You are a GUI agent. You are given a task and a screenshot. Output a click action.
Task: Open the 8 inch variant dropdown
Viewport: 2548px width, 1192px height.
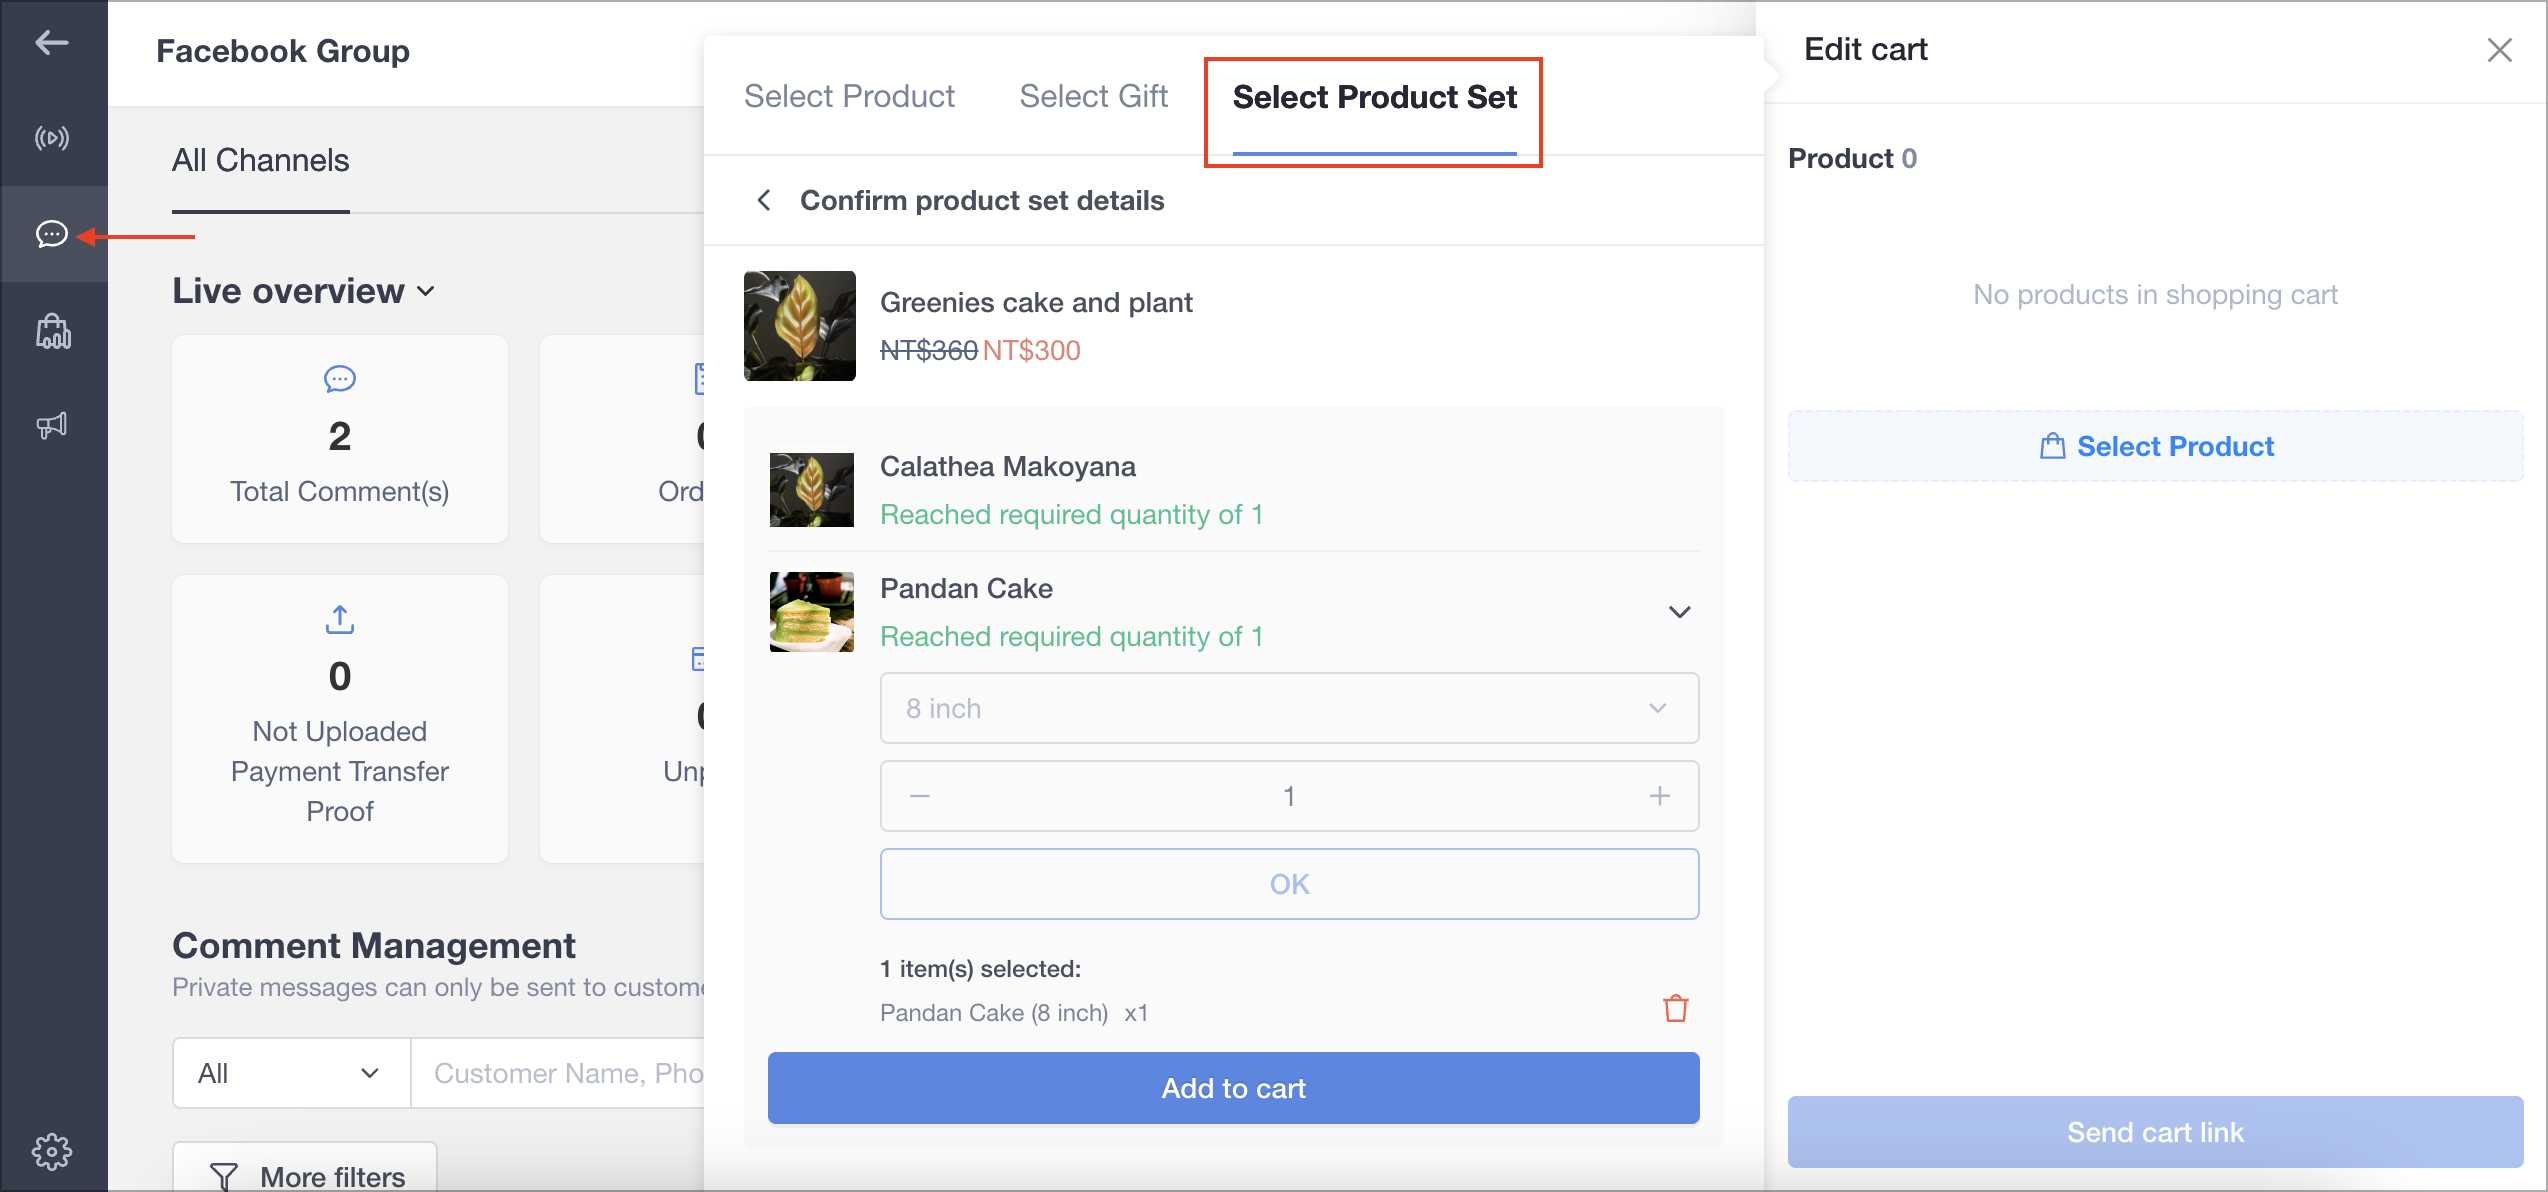pos(1288,708)
